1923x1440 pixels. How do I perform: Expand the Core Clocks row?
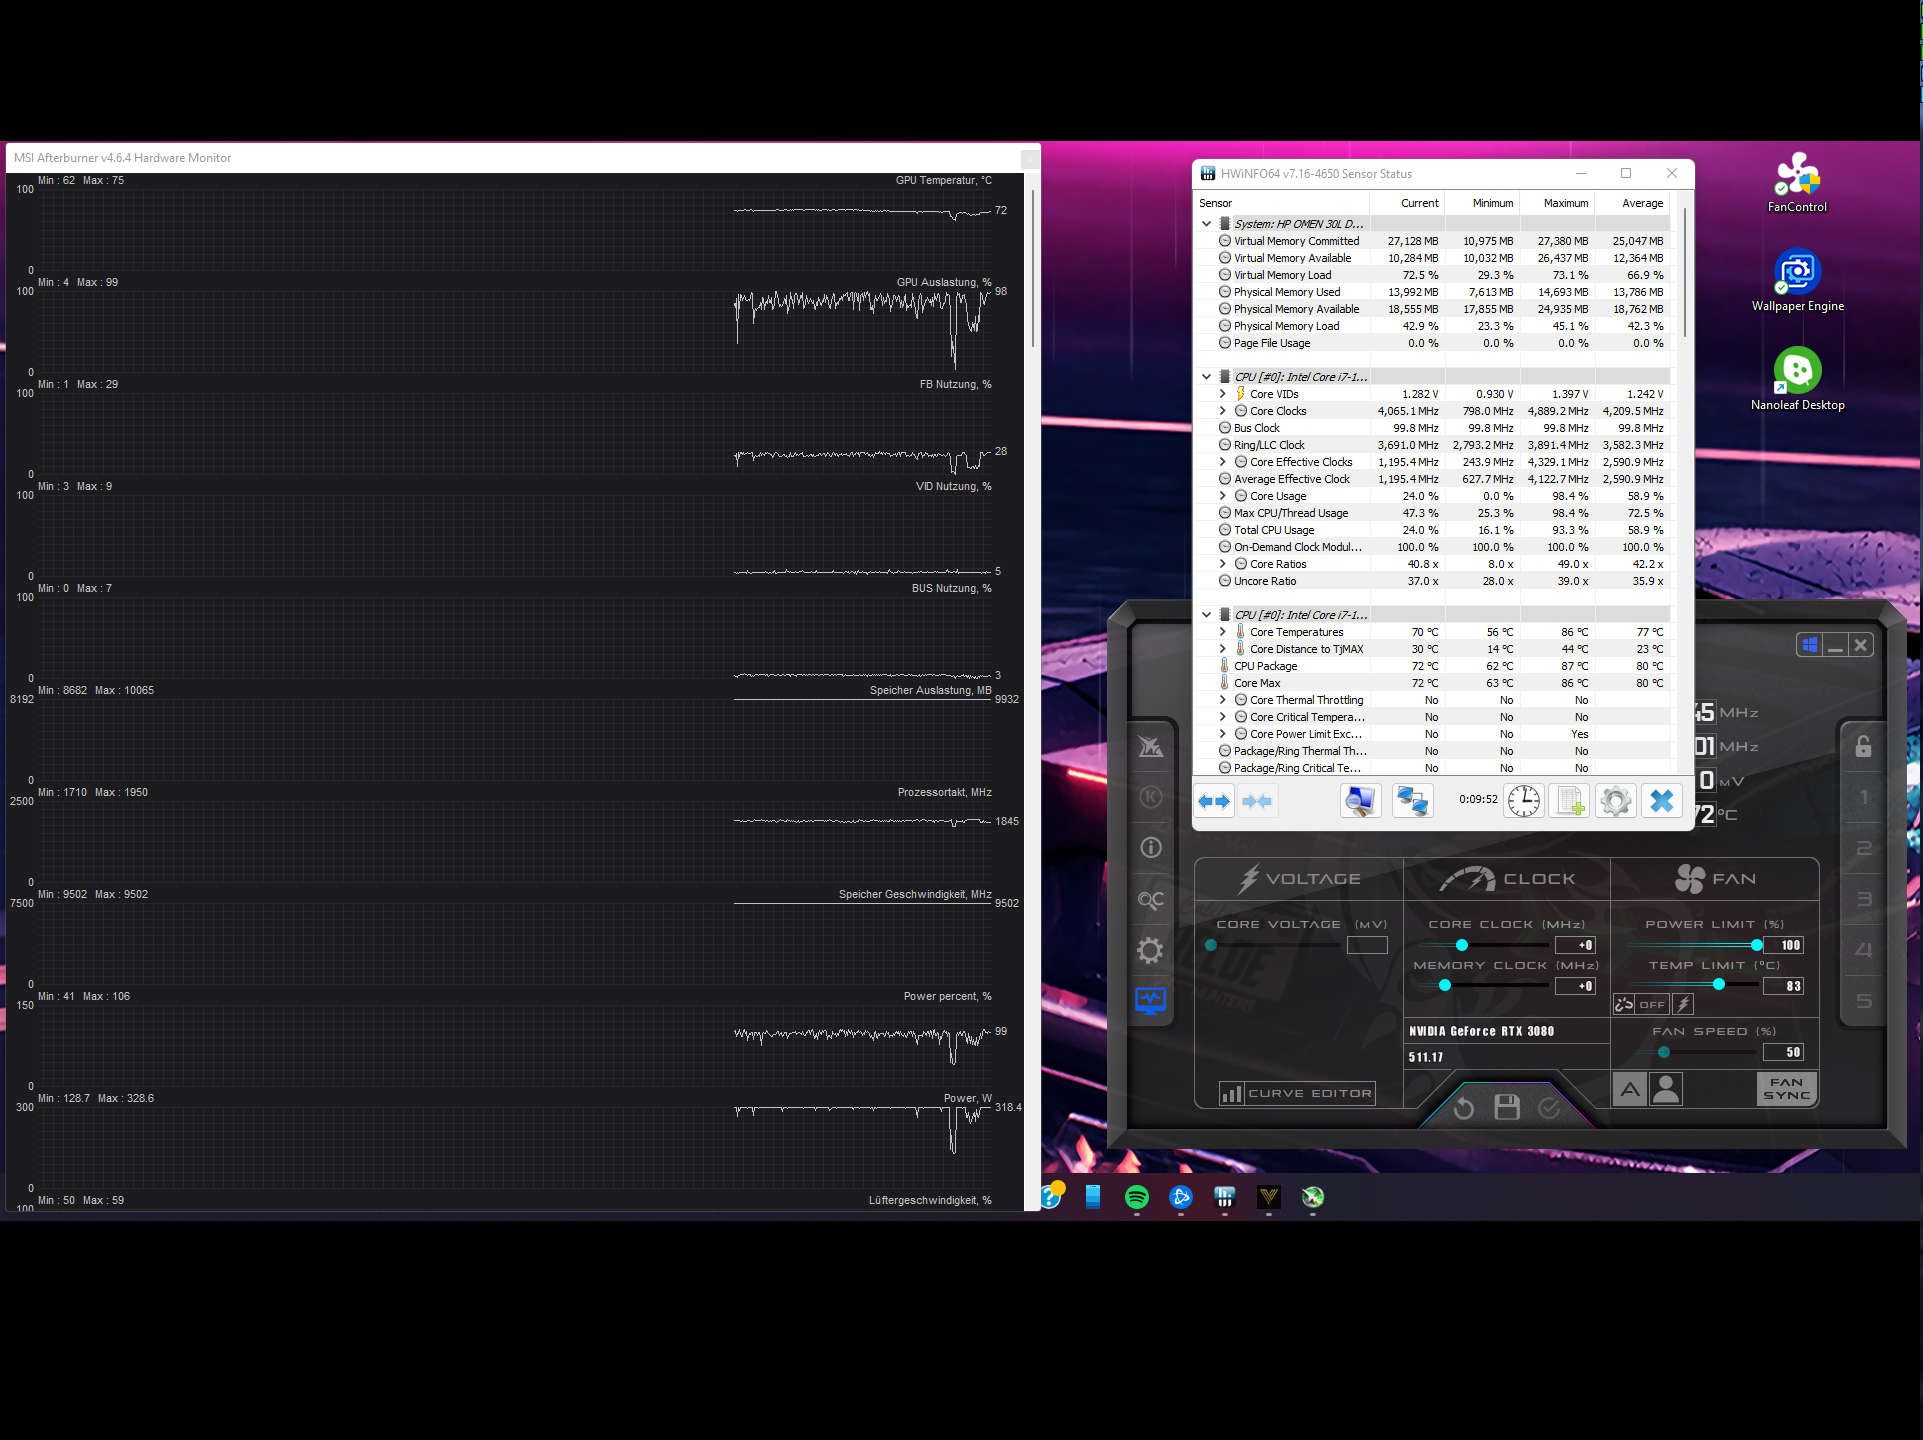pos(1222,411)
